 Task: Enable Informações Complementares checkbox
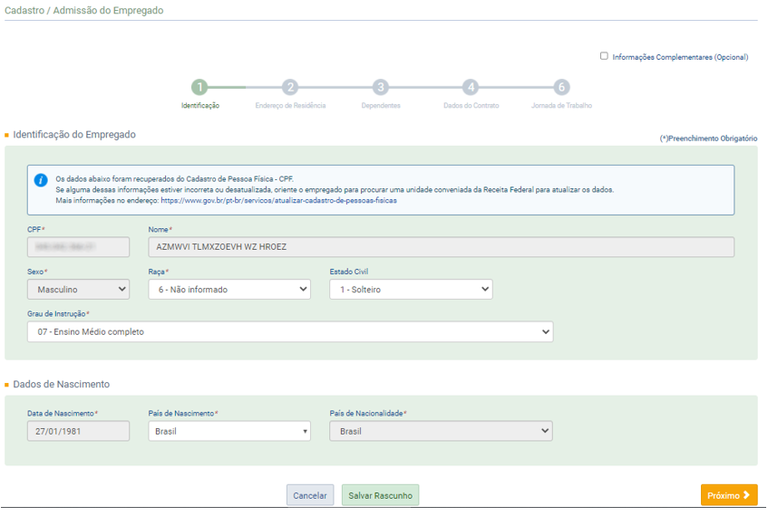(604, 56)
